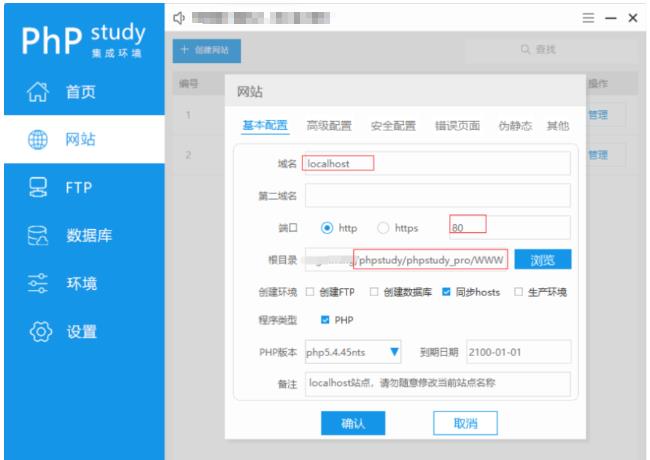The width and height of the screenshot is (650, 460).
Task: Click the 浏览 browse button
Action: [x=543, y=260]
